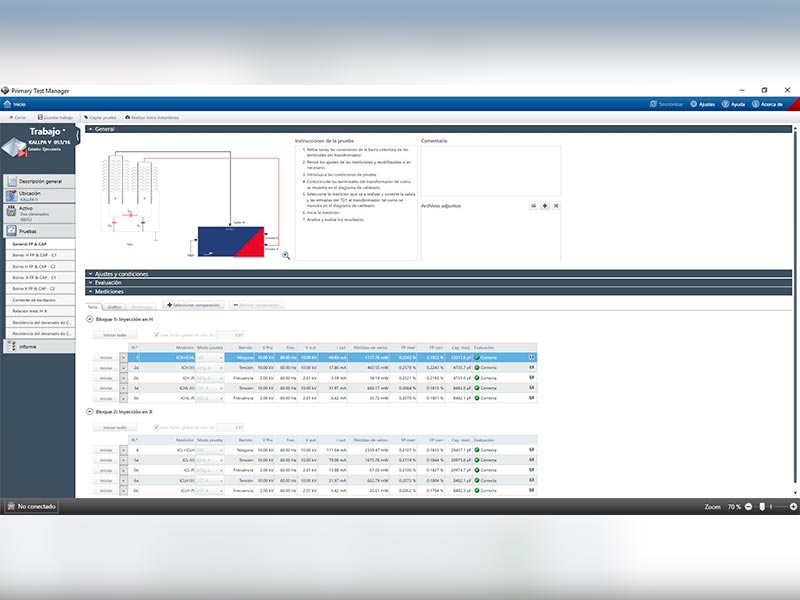This screenshot has height=600, width=800.
Task: Open Ayuda help icon
Action: click(x=727, y=103)
